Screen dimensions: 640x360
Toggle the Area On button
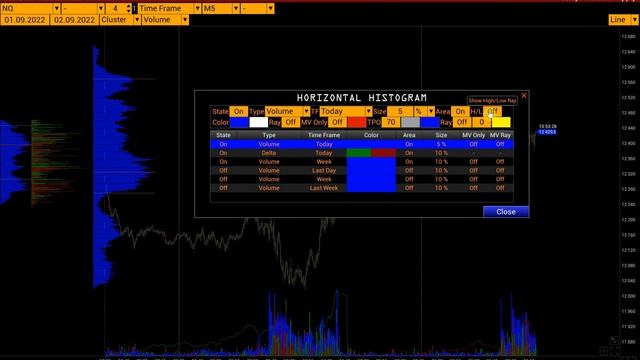(x=460, y=111)
